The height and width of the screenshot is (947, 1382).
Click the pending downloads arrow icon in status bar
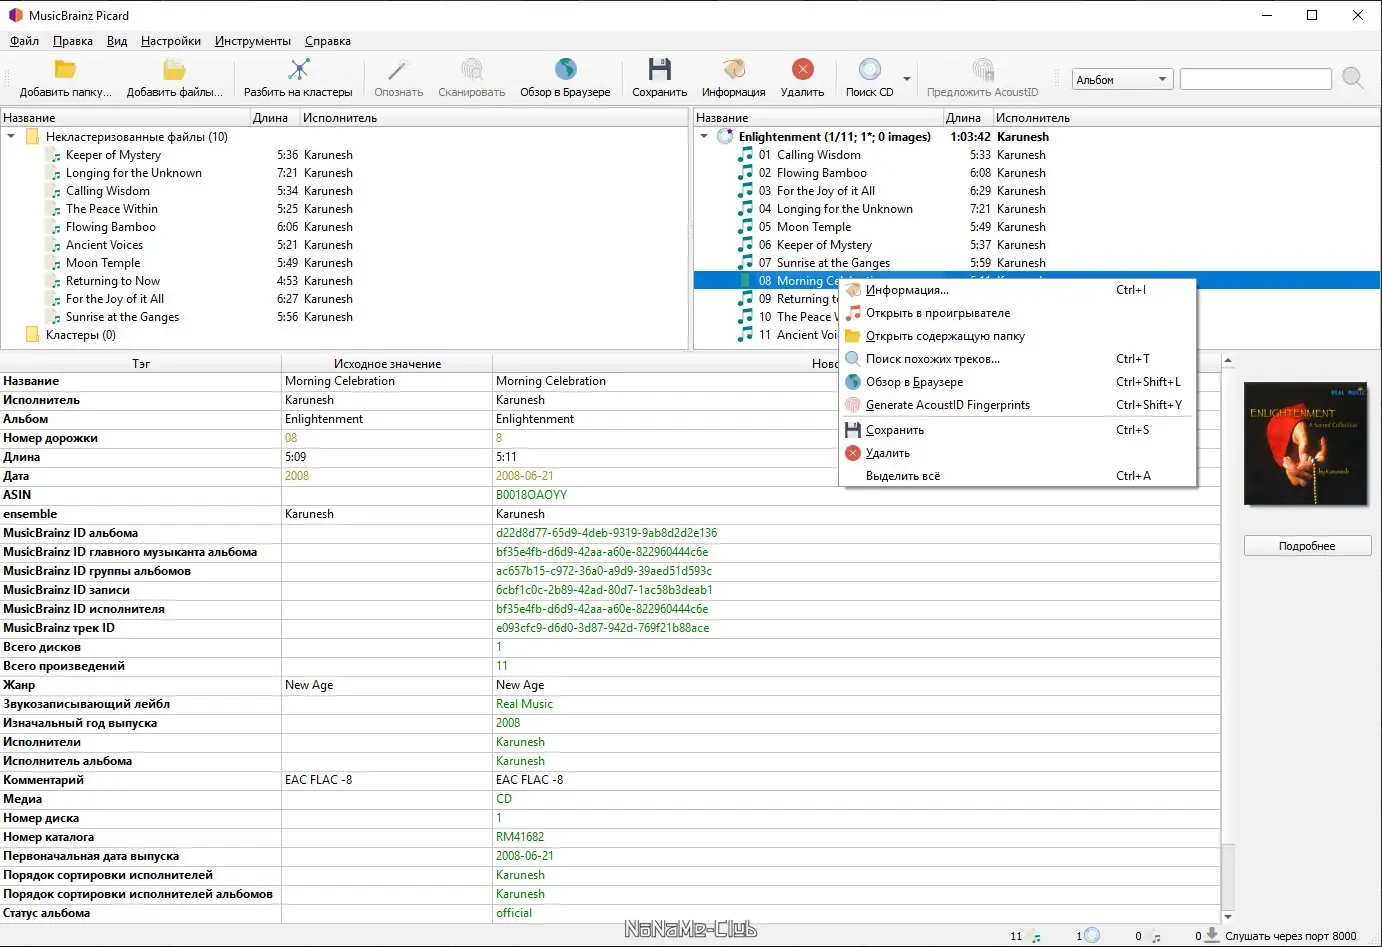coord(1212,935)
